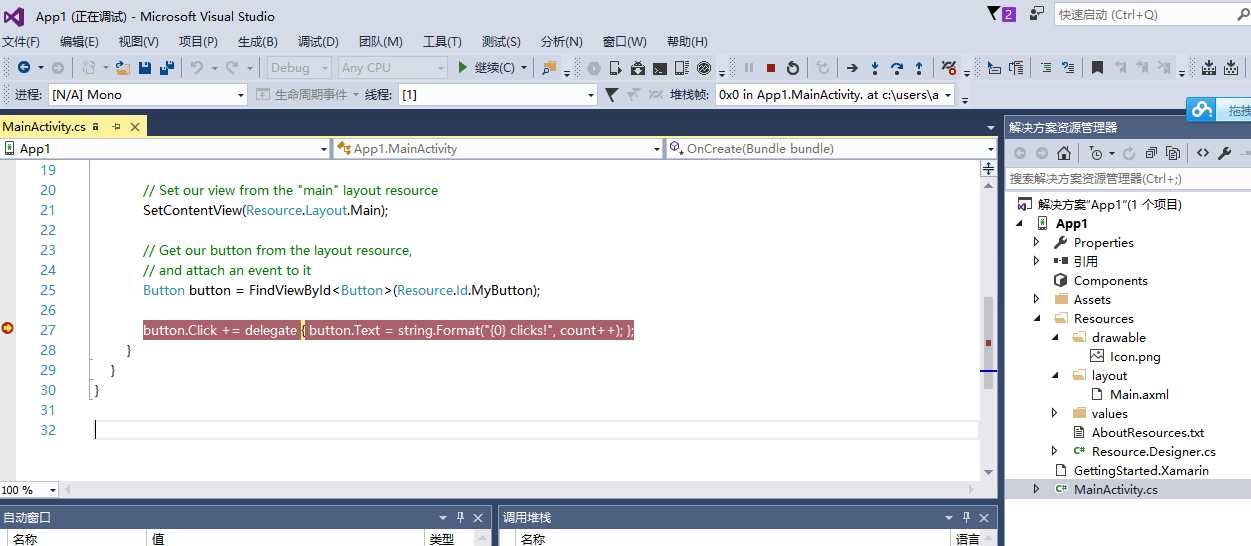Open the 文件(F) menu

[x=21, y=41]
